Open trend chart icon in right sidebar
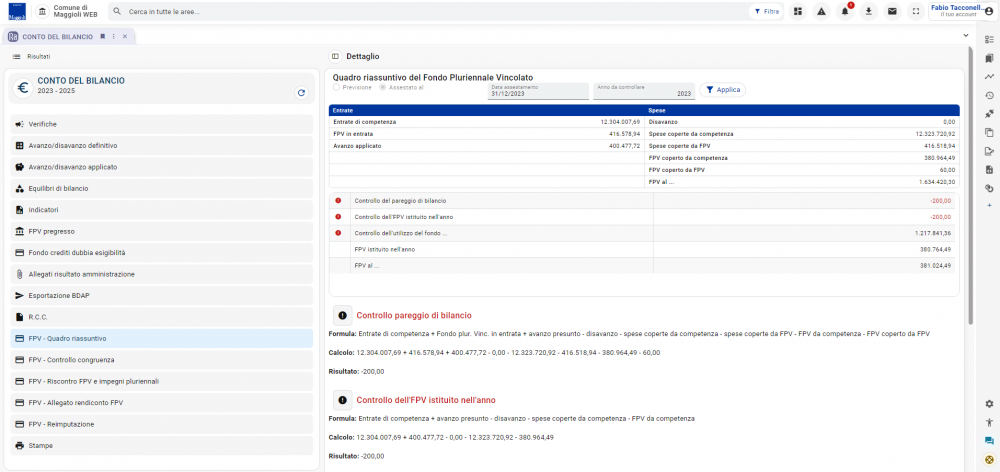 pos(989,77)
